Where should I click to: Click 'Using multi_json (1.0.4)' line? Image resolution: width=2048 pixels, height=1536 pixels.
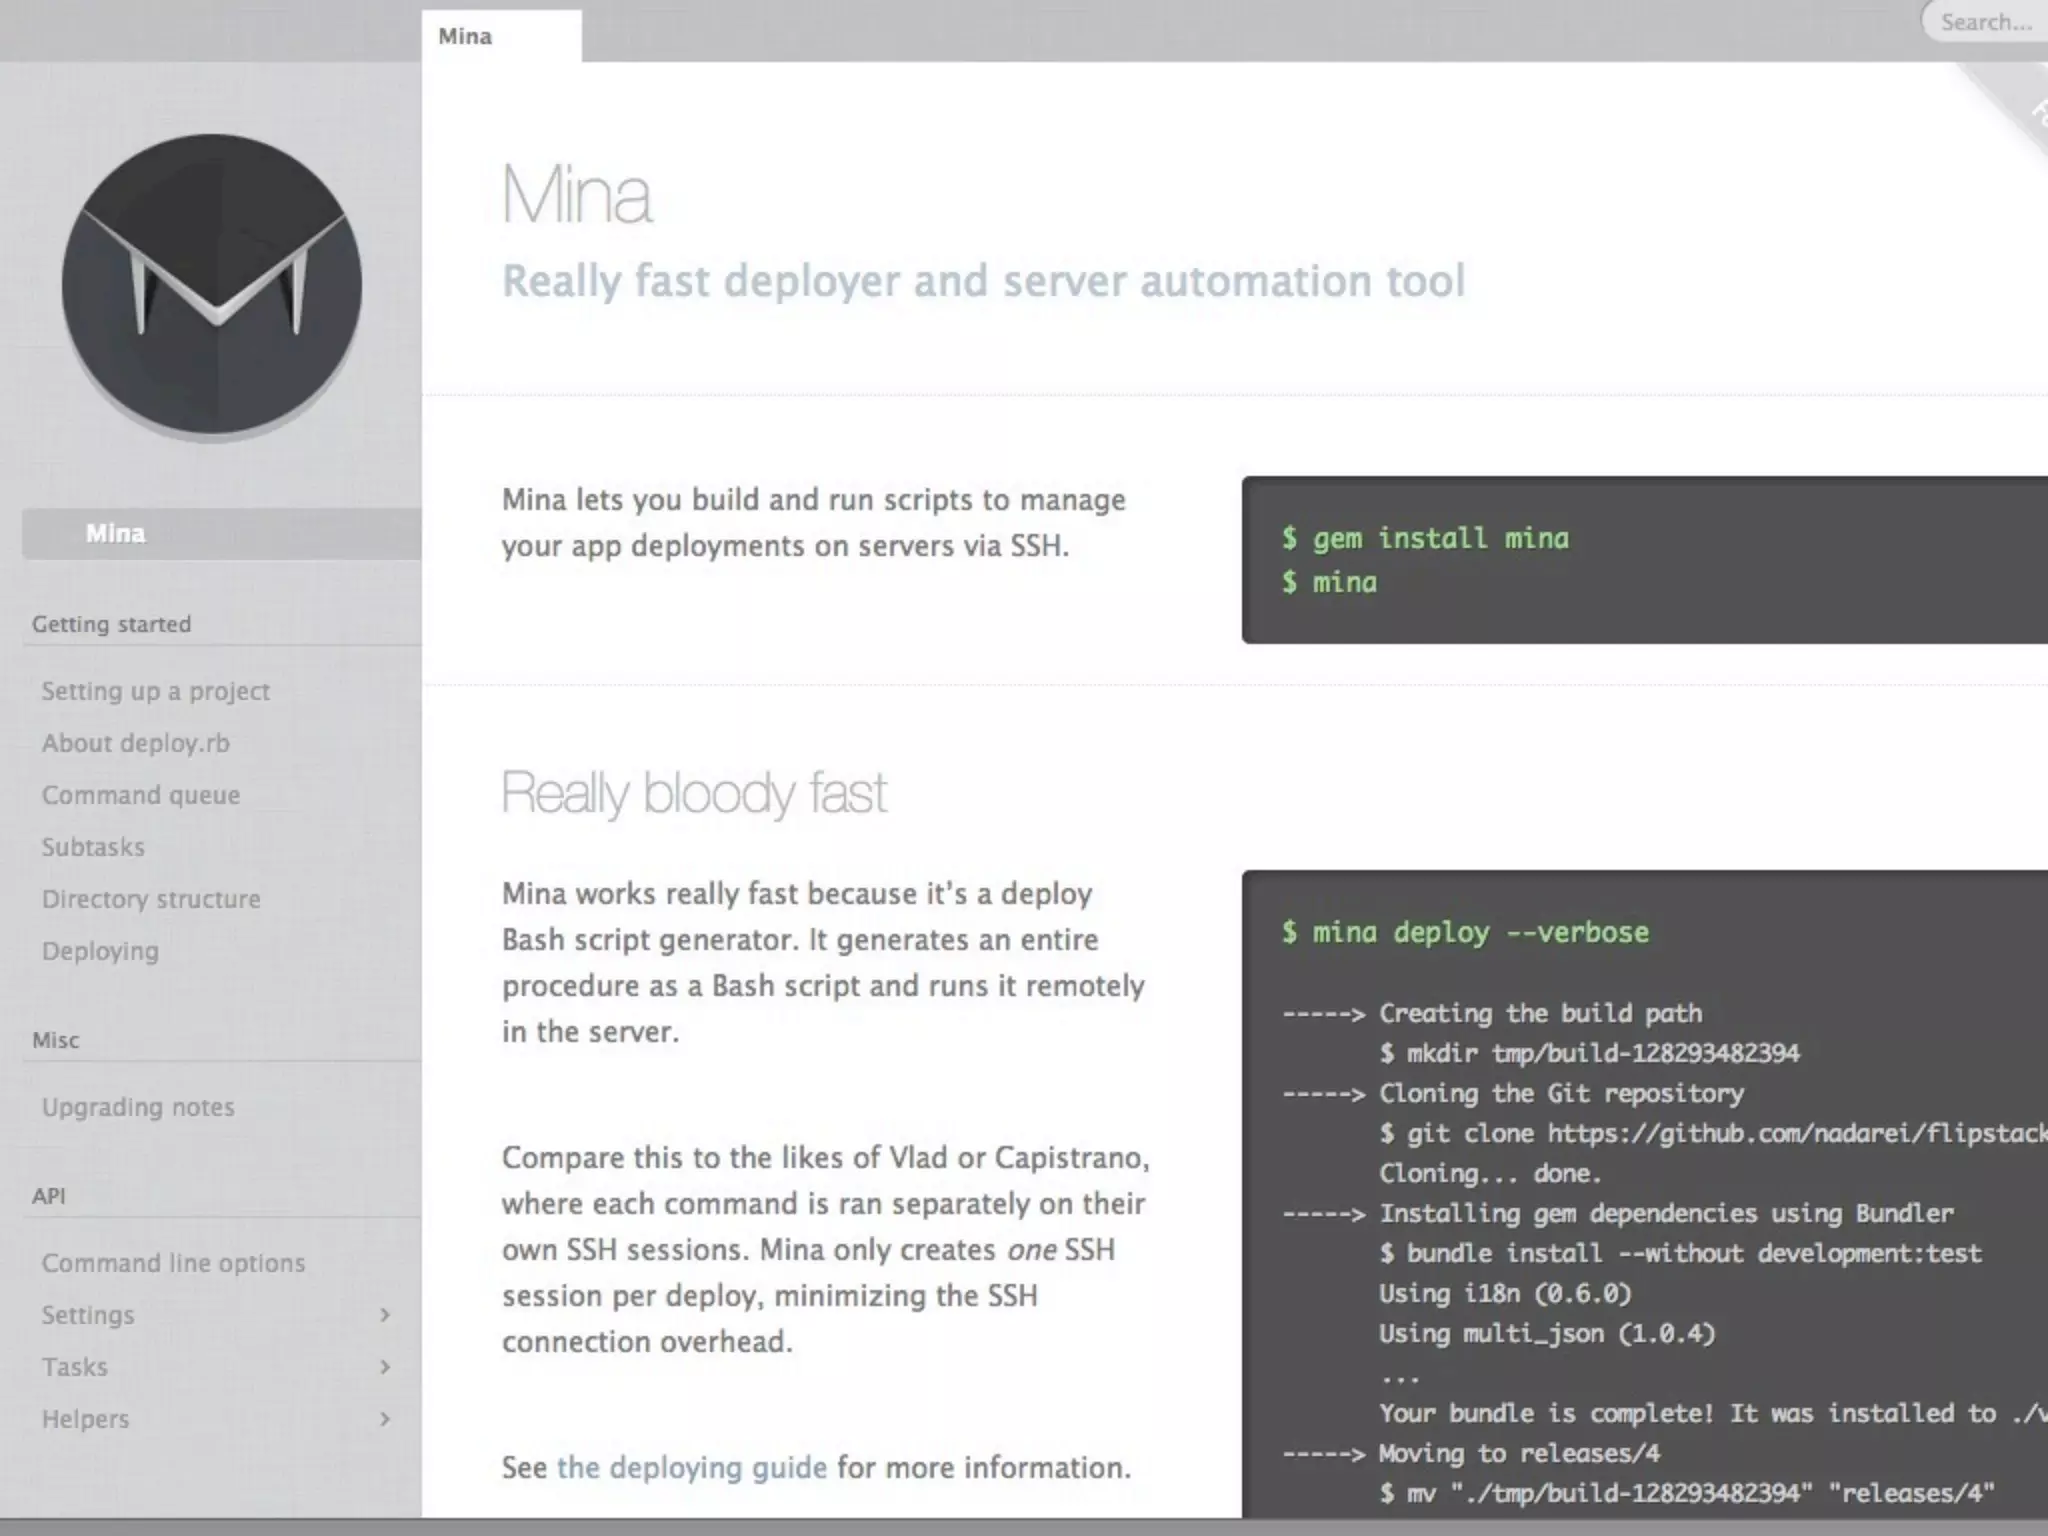pos(1547,1333)
